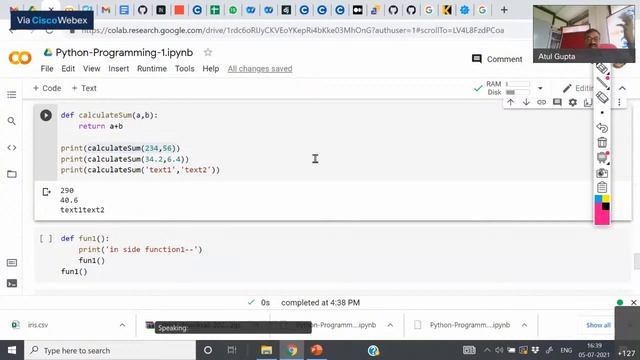Screen dimensions: 640x360
Task: Open the Help menu
Action: pos(211,69)
